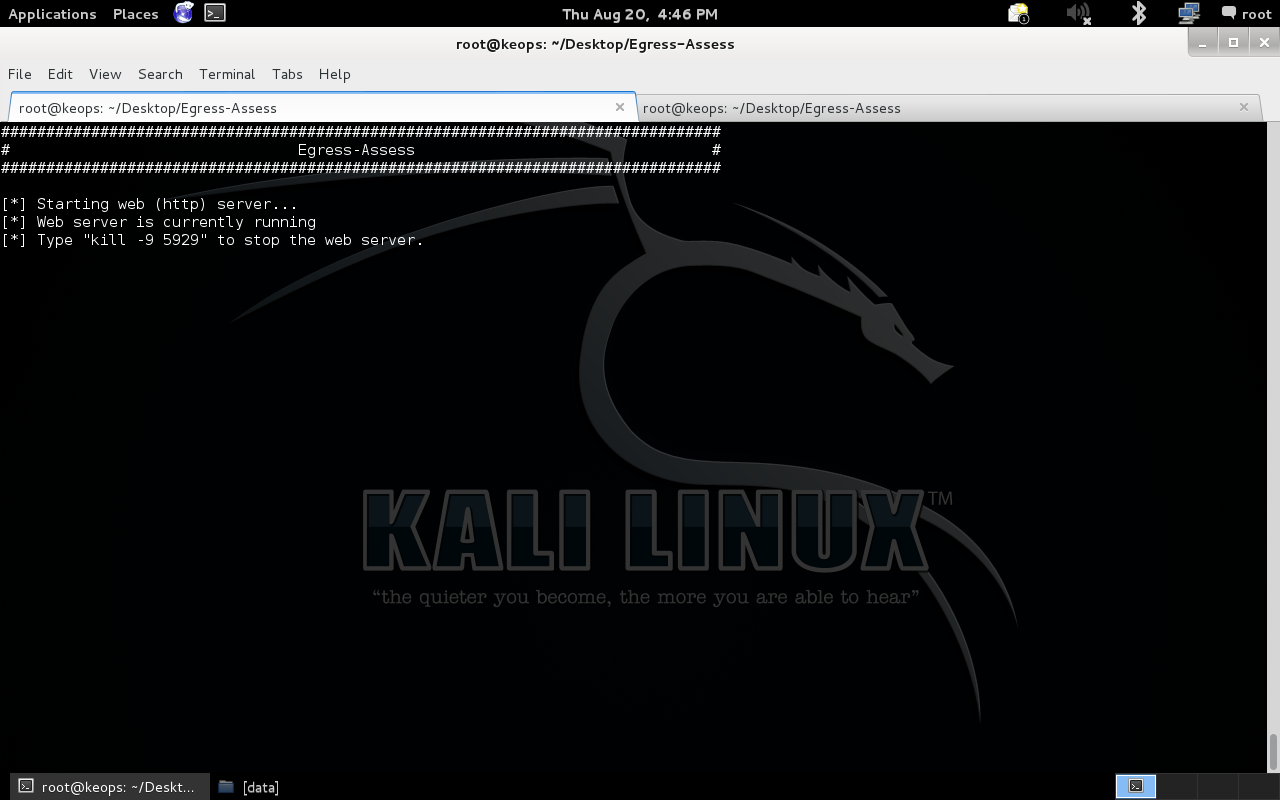This screenshot has width=1280, height=800.
Task: Switch to the [data] window in taskbar
Action: coord(248,787)
